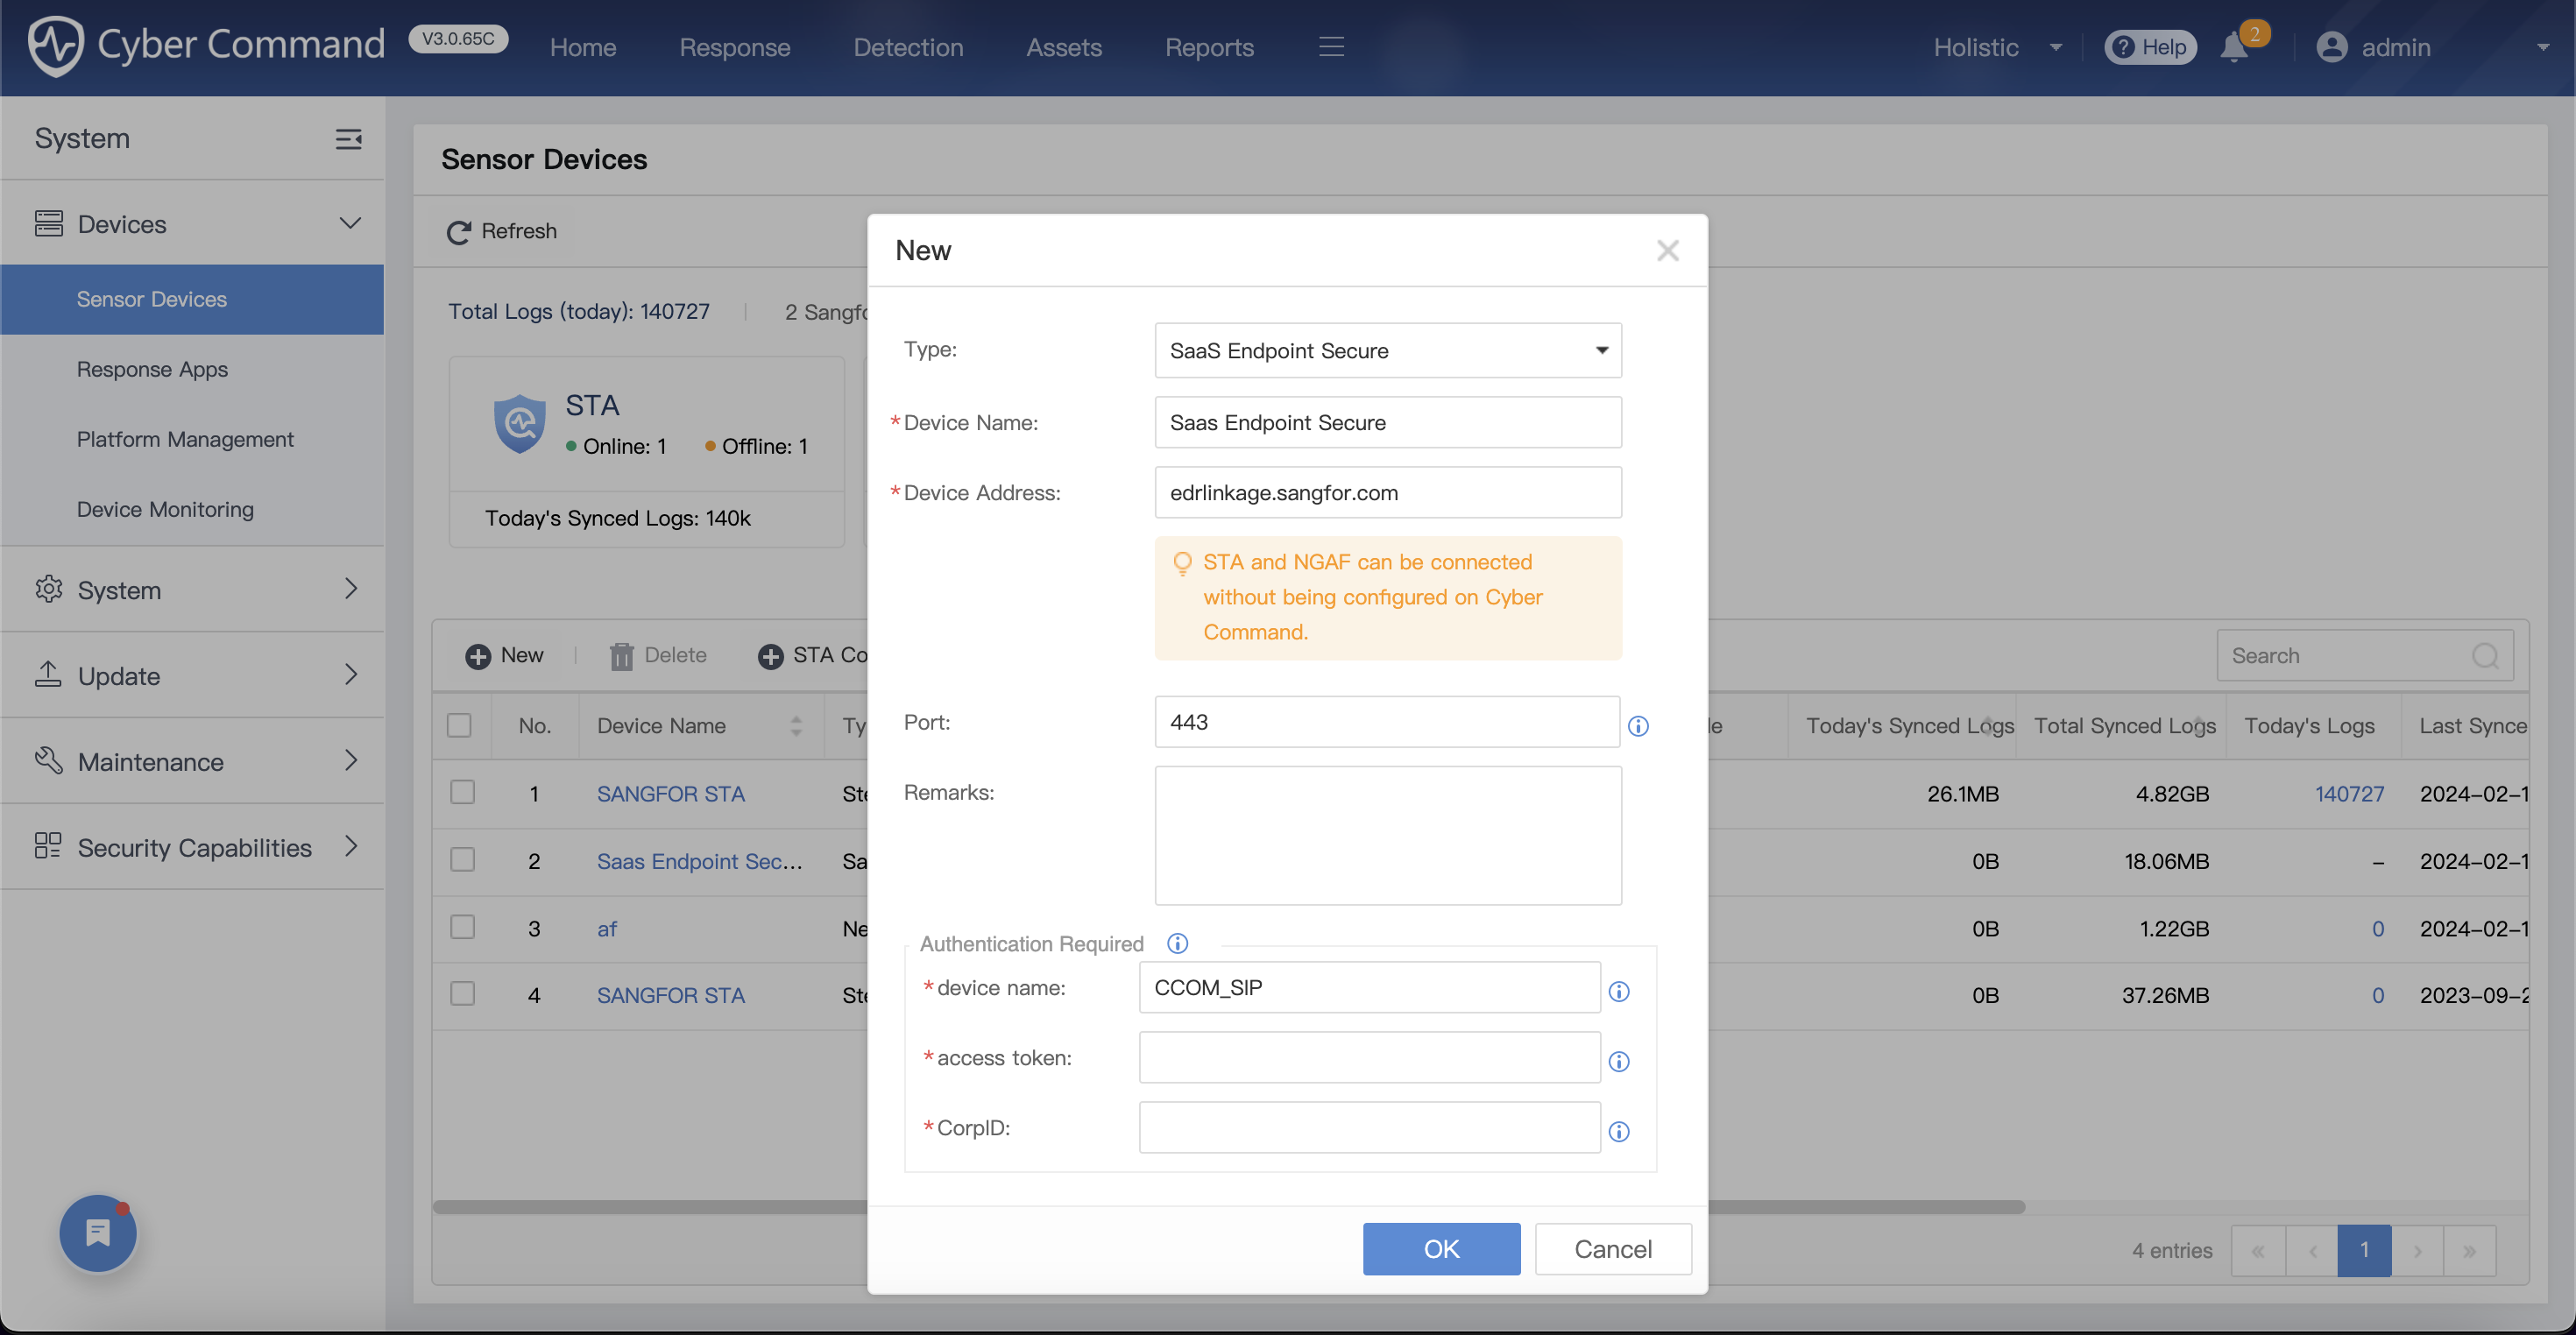Click the trash Delete icon in toolbar
Image resolution: width=2576 pixels, height=1335 pixels.
click(621, 656)
